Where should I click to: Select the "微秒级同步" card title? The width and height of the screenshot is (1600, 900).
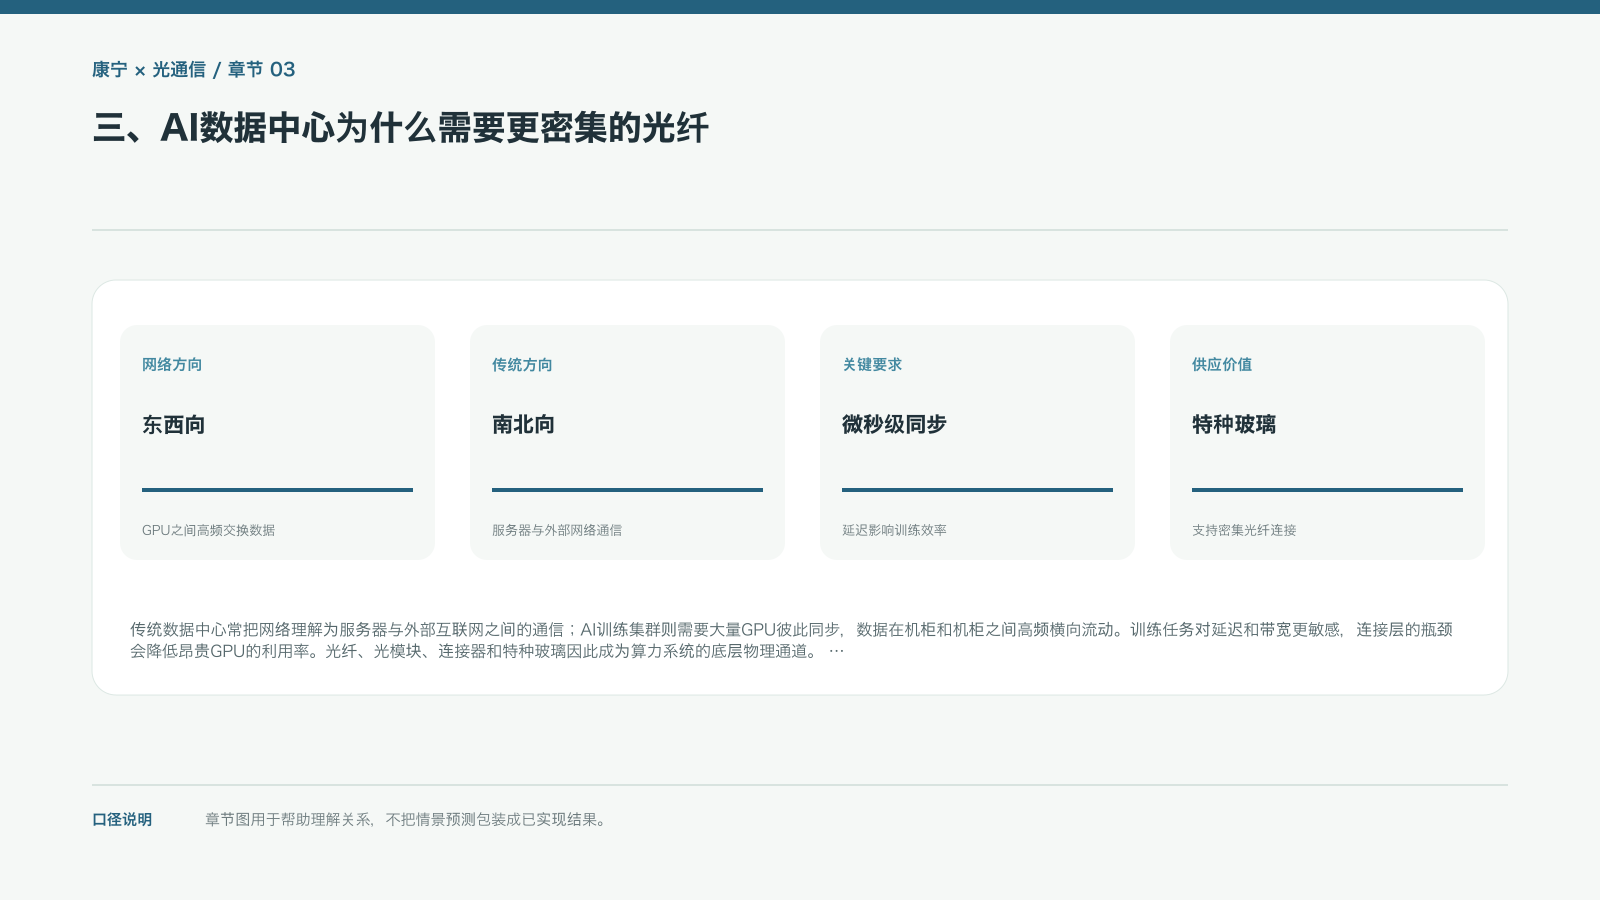pyautogui.click(x=894, y=424)
